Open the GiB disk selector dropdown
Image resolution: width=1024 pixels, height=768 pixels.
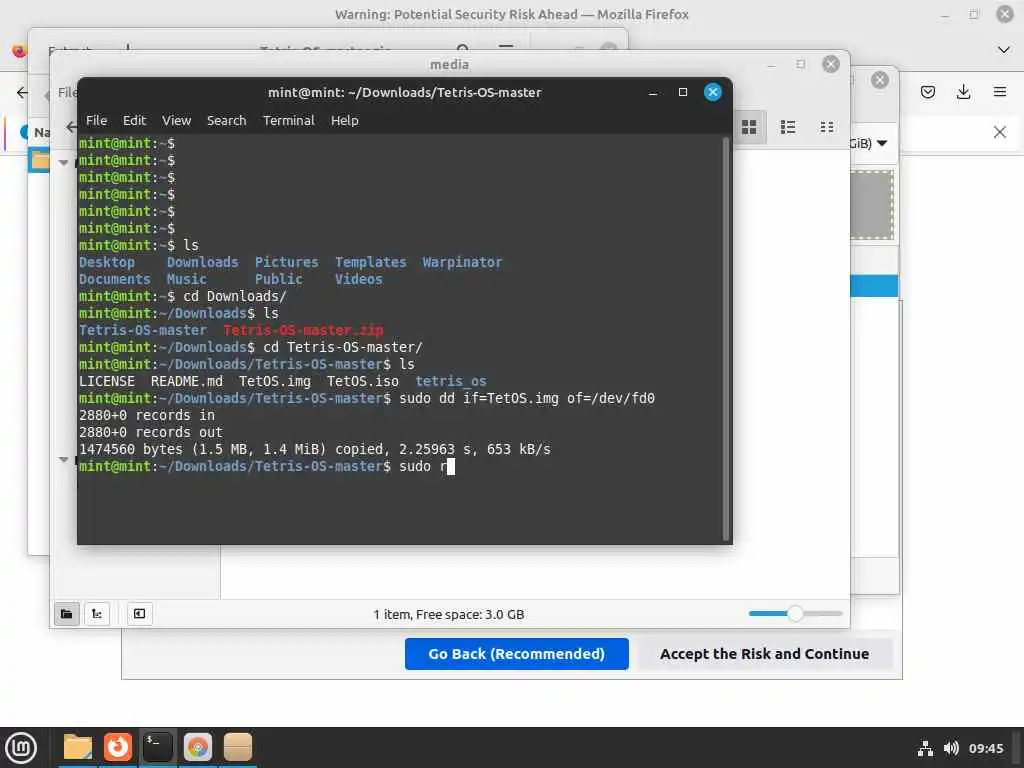[881, 143]
